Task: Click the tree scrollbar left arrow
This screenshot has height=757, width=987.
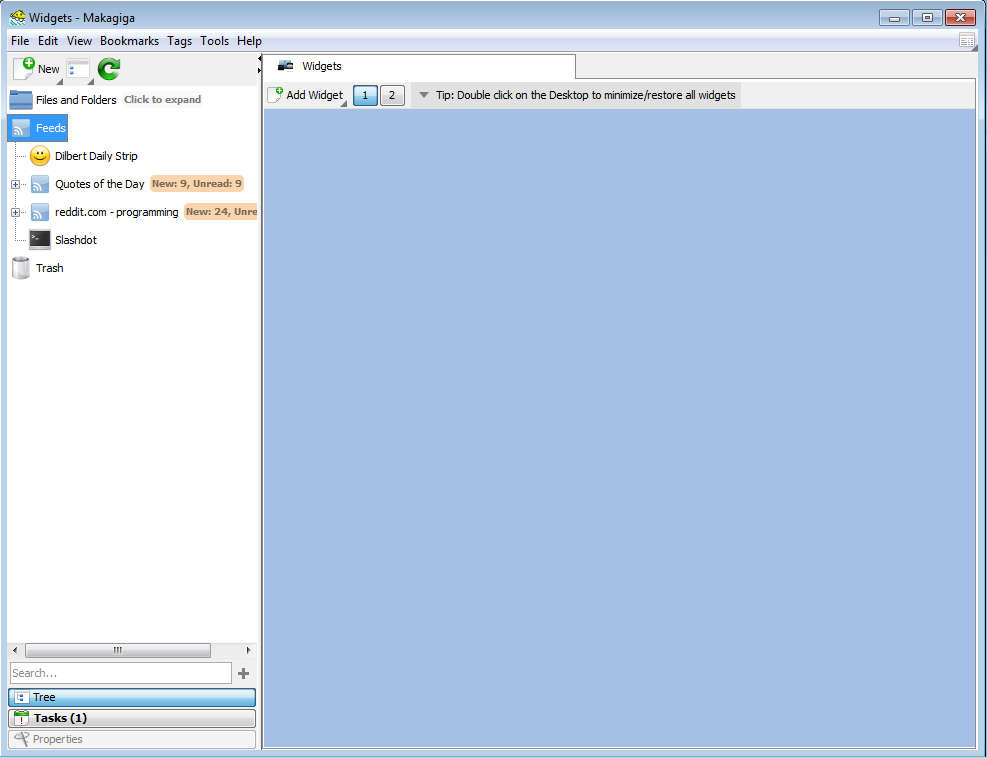Action: [15, 650]
